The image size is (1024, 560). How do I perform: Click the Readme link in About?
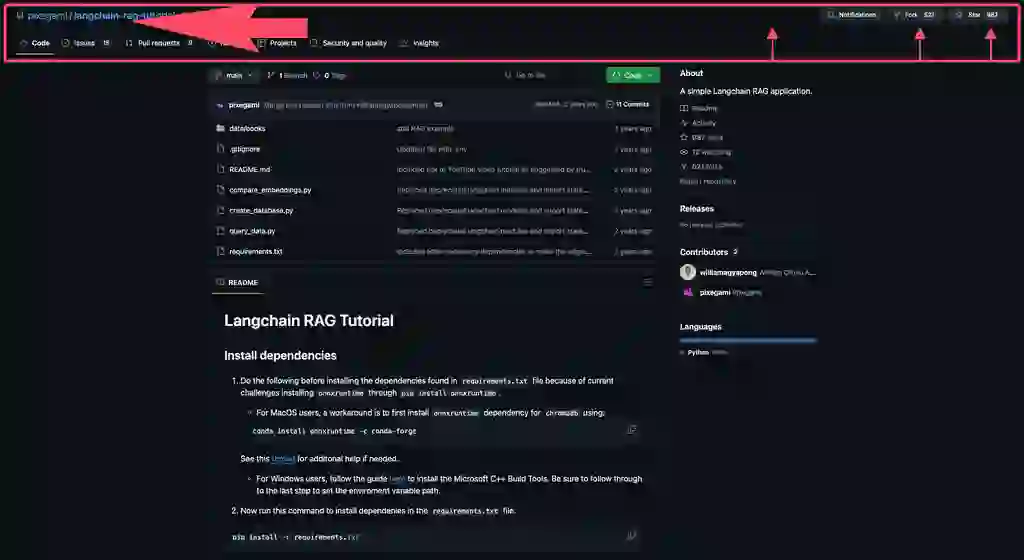point(699,108)
